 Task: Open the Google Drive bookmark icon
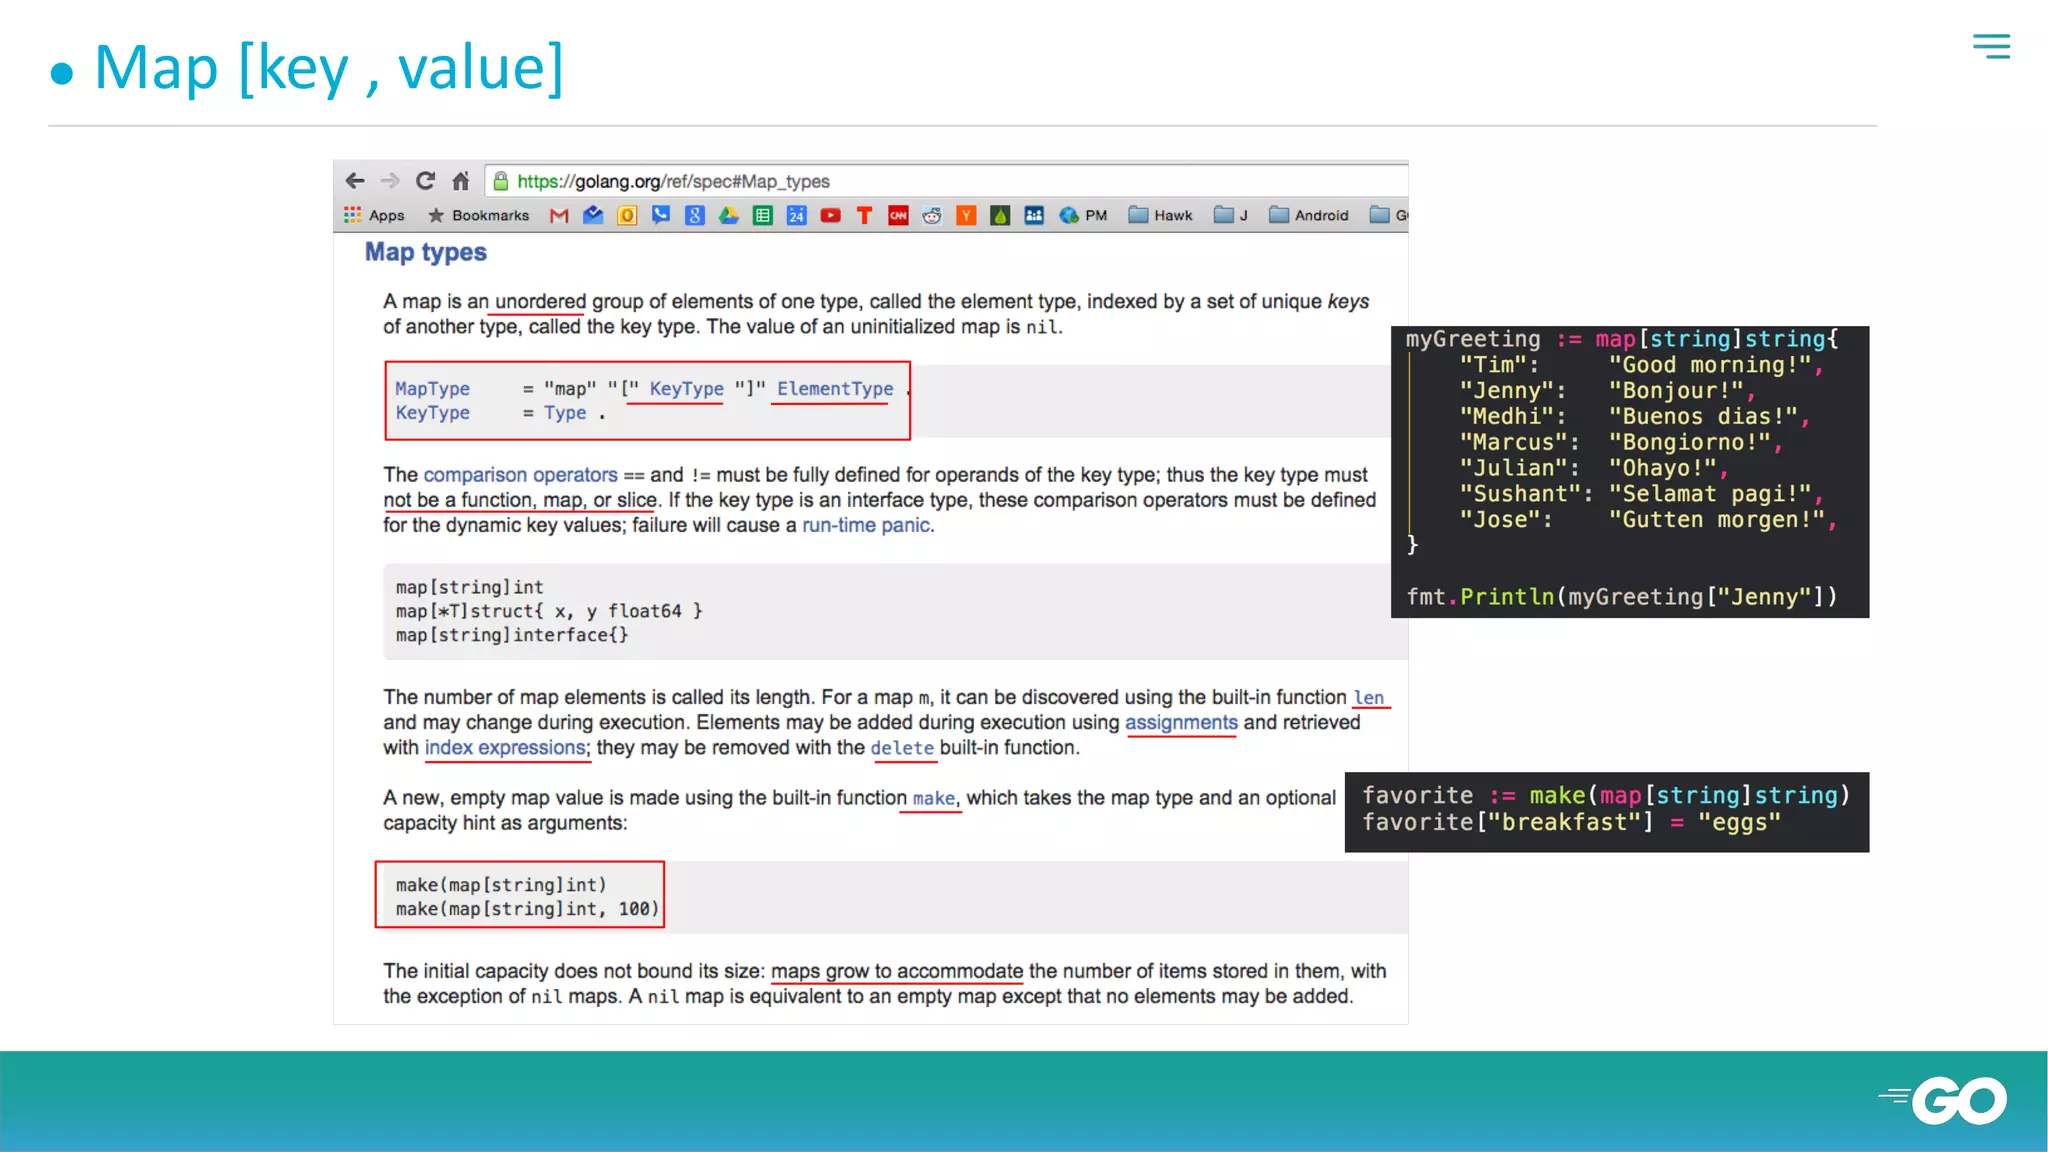729,215
